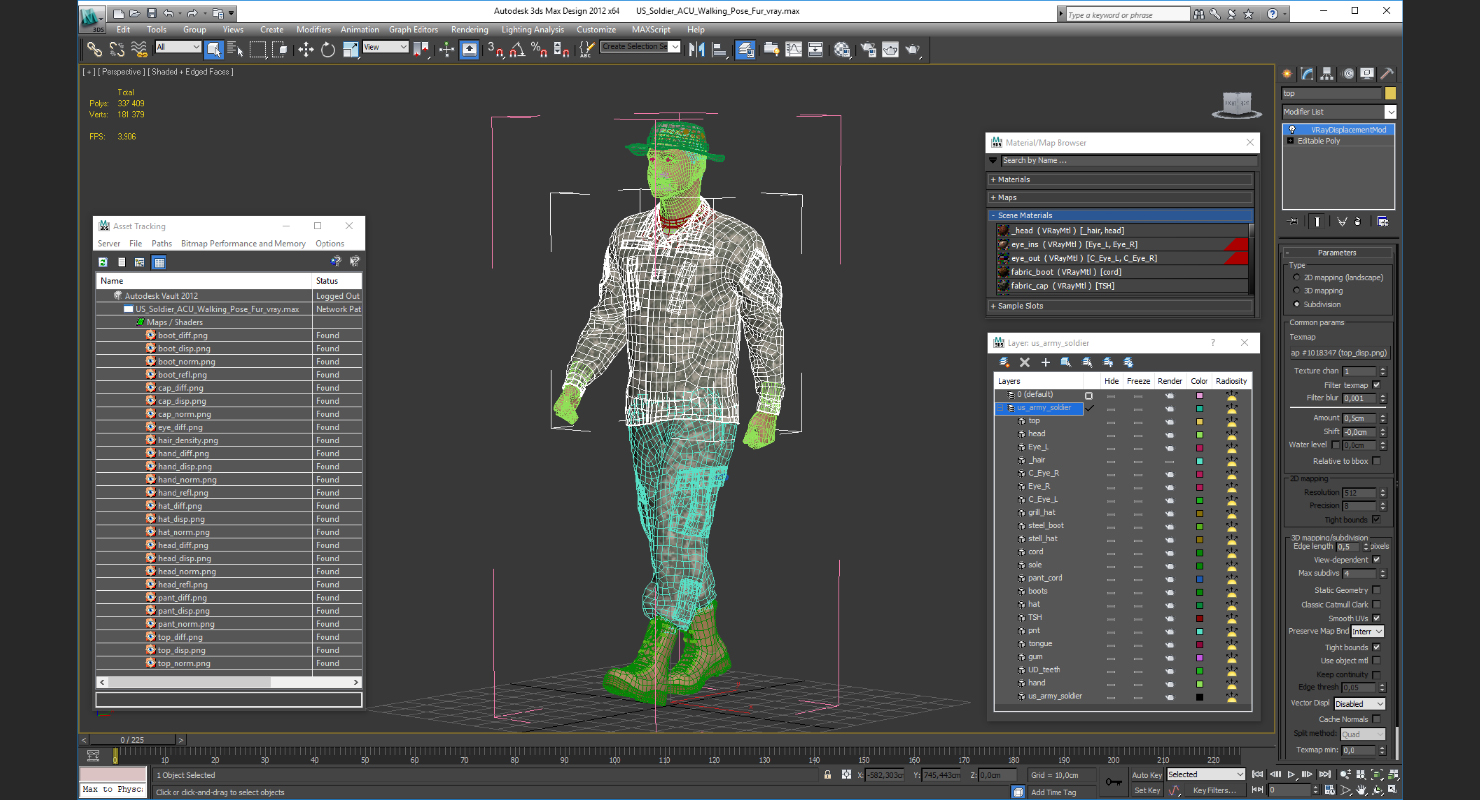Expand the Sample Slots section
The height and width of the screenshot is (800, 1480).
tap(1020, 306)
